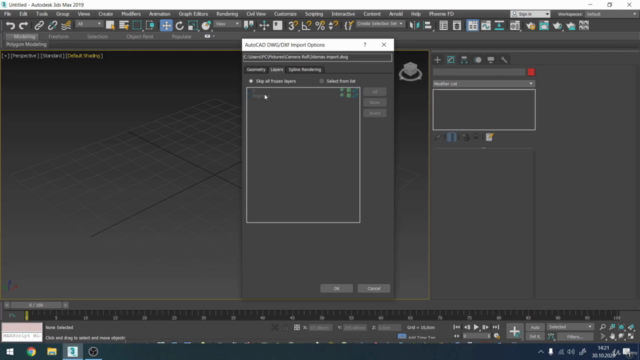640x360 pixels.
Task: Toggle the Spinner Snap icon
Action: tap(333, 26)
